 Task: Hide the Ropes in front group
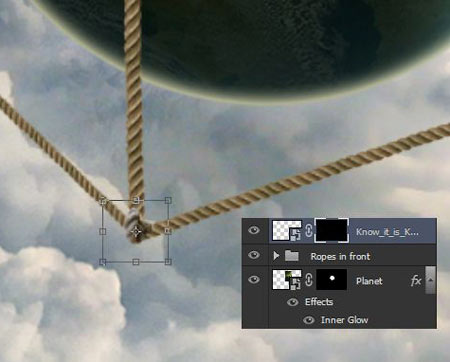tap(254, 255)
